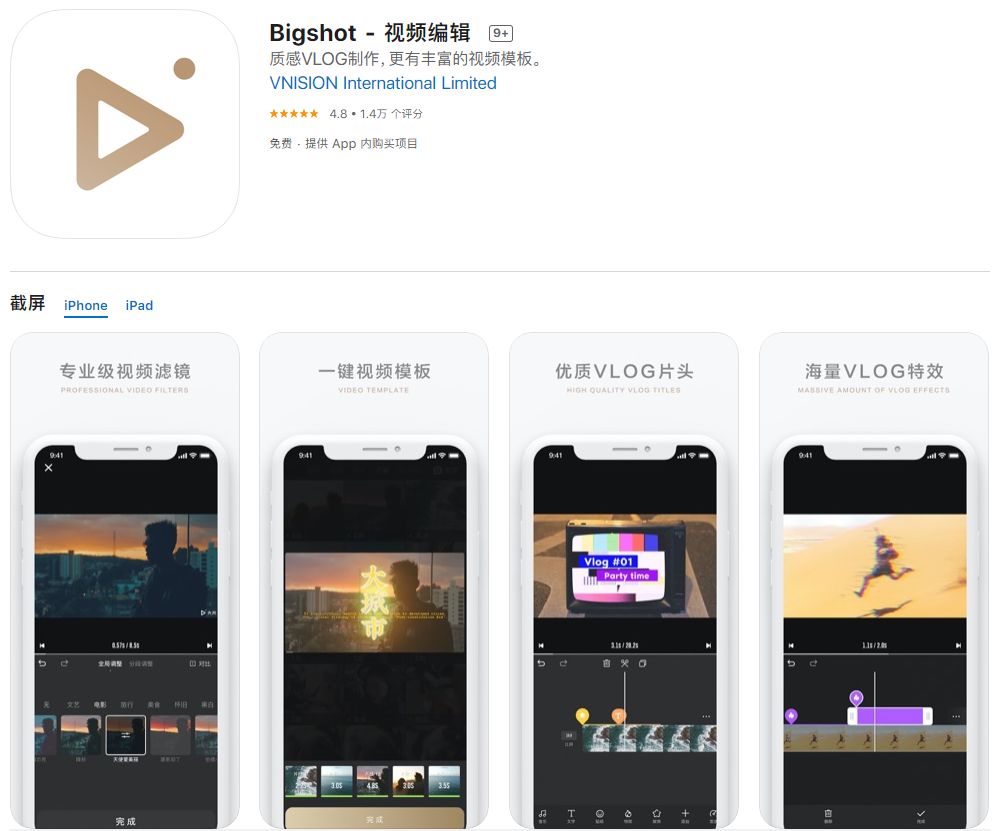Viewport: 1001px width, 831px height.
Task: Select the 4.8S template thumbnail
Action: (x=372, y=781)
